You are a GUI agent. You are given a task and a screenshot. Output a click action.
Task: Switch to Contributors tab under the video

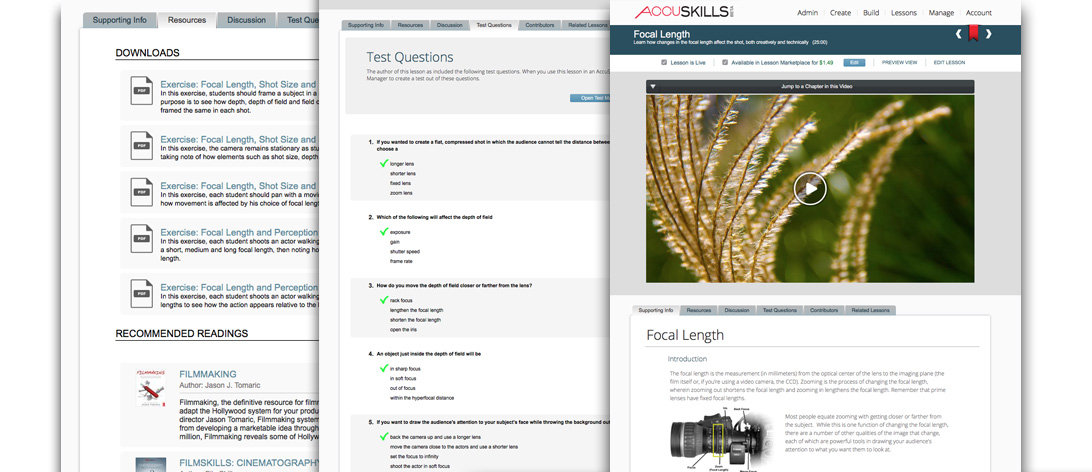(824, 310)
